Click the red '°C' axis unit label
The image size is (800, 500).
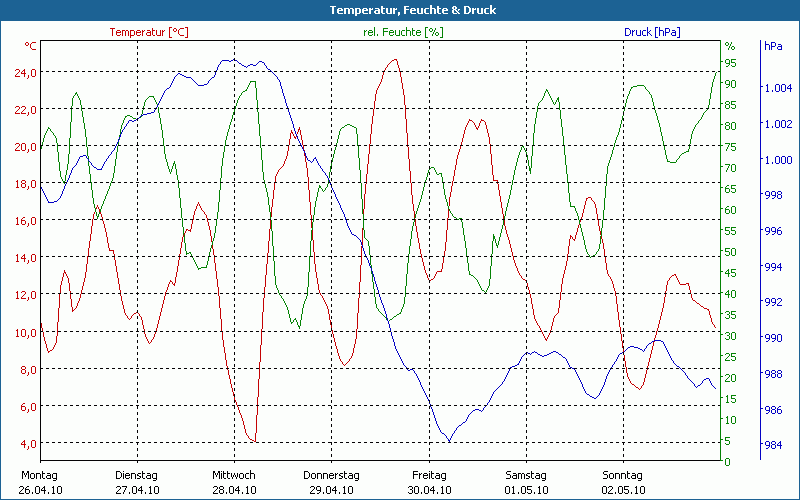[x=31, y=46]
